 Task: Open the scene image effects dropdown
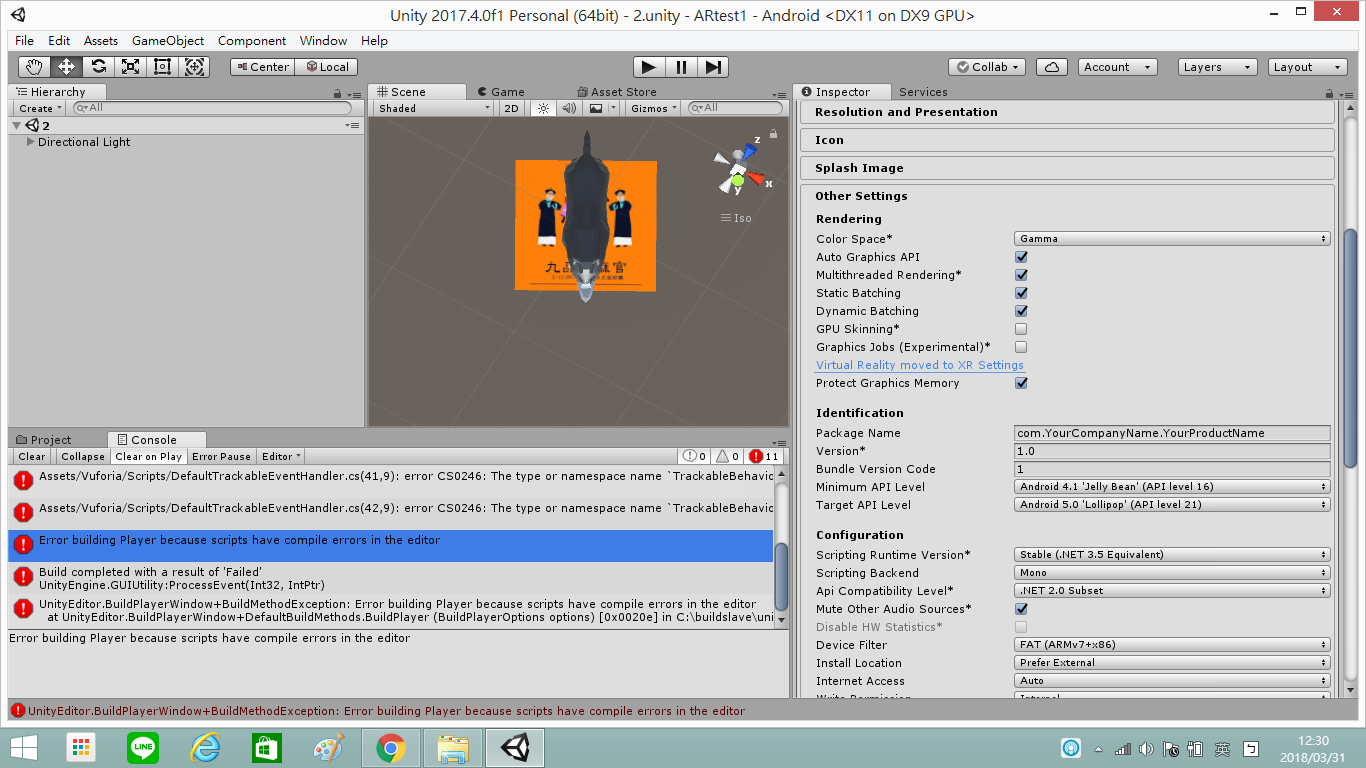pos(601,108)
